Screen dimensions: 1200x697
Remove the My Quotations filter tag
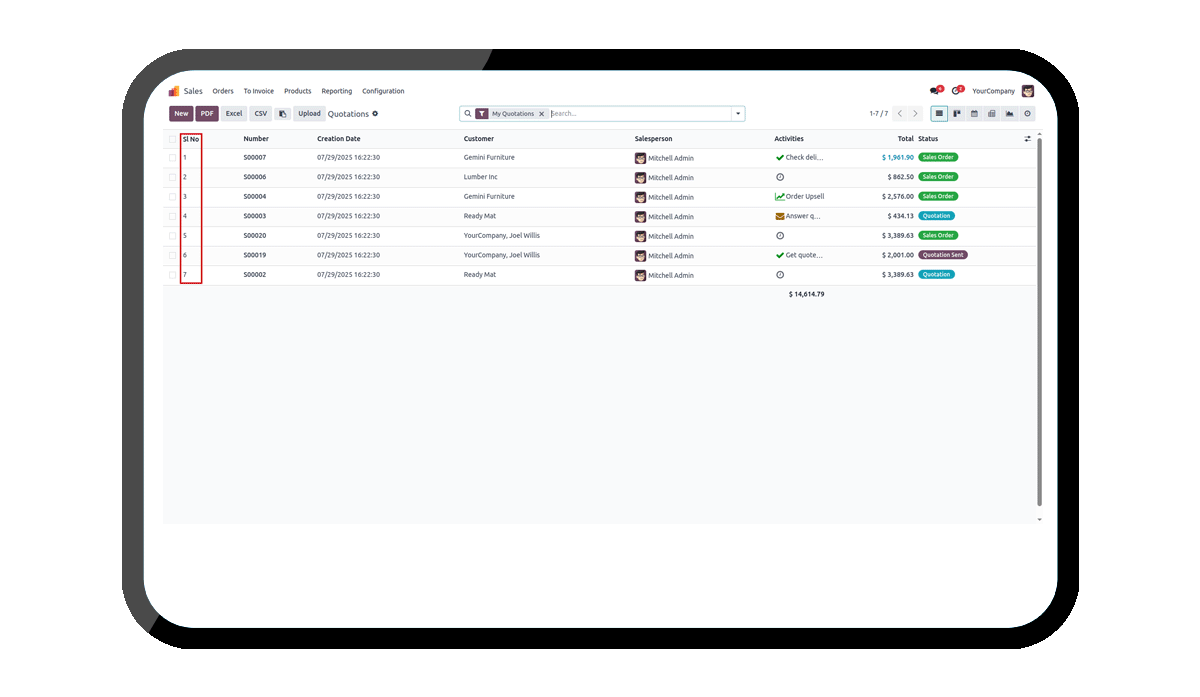coord(542,114)
